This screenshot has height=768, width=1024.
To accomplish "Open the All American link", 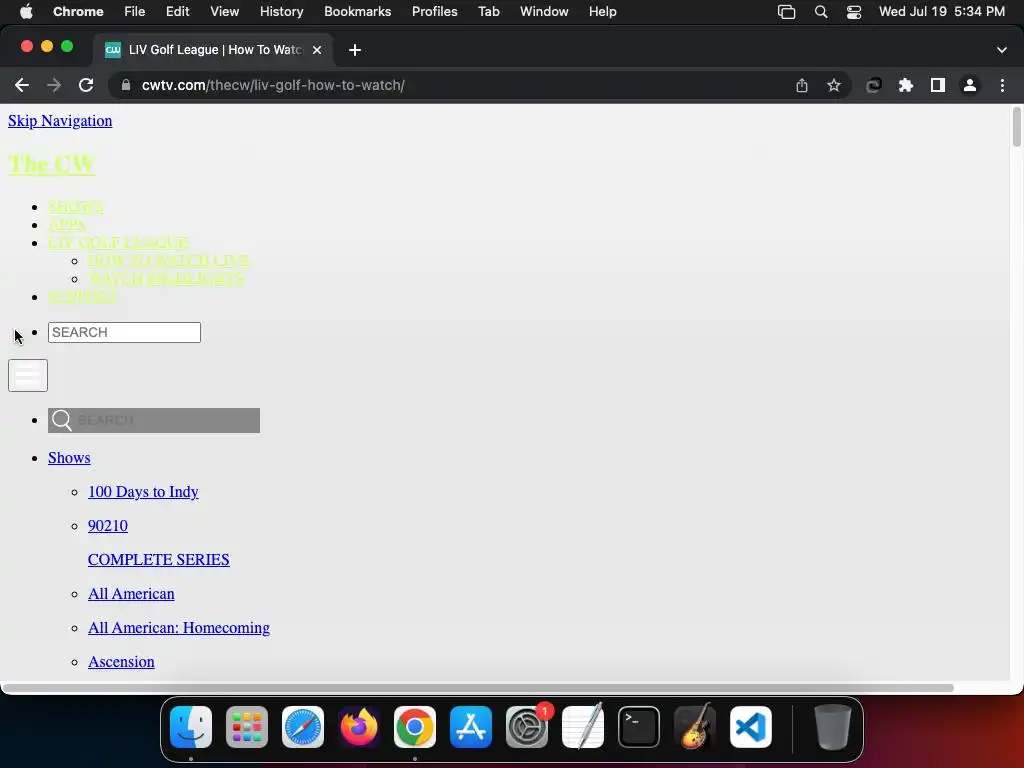I will [131, 594].
